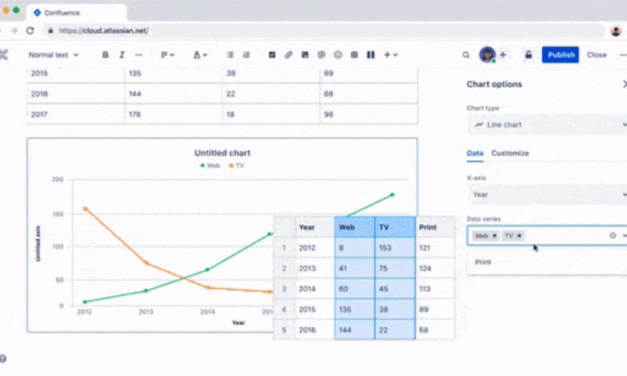Click the browser address bar
This screenshot has height=376, width=627.
point(324,30)
